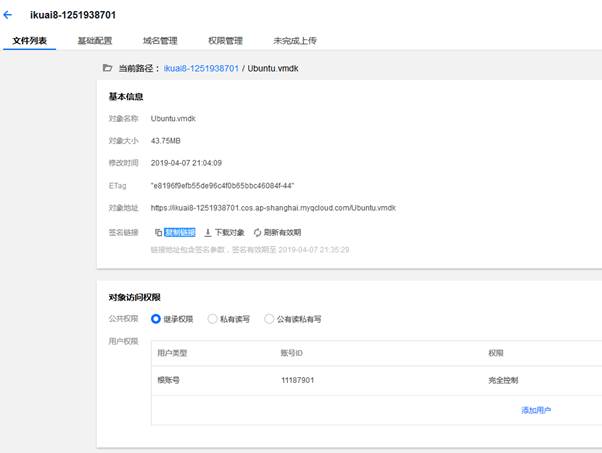This screenshot has width=602, height=453.
Task: Click the ikuai8-1251938701 breadcrumb link
Action: [x=201, y=68]
